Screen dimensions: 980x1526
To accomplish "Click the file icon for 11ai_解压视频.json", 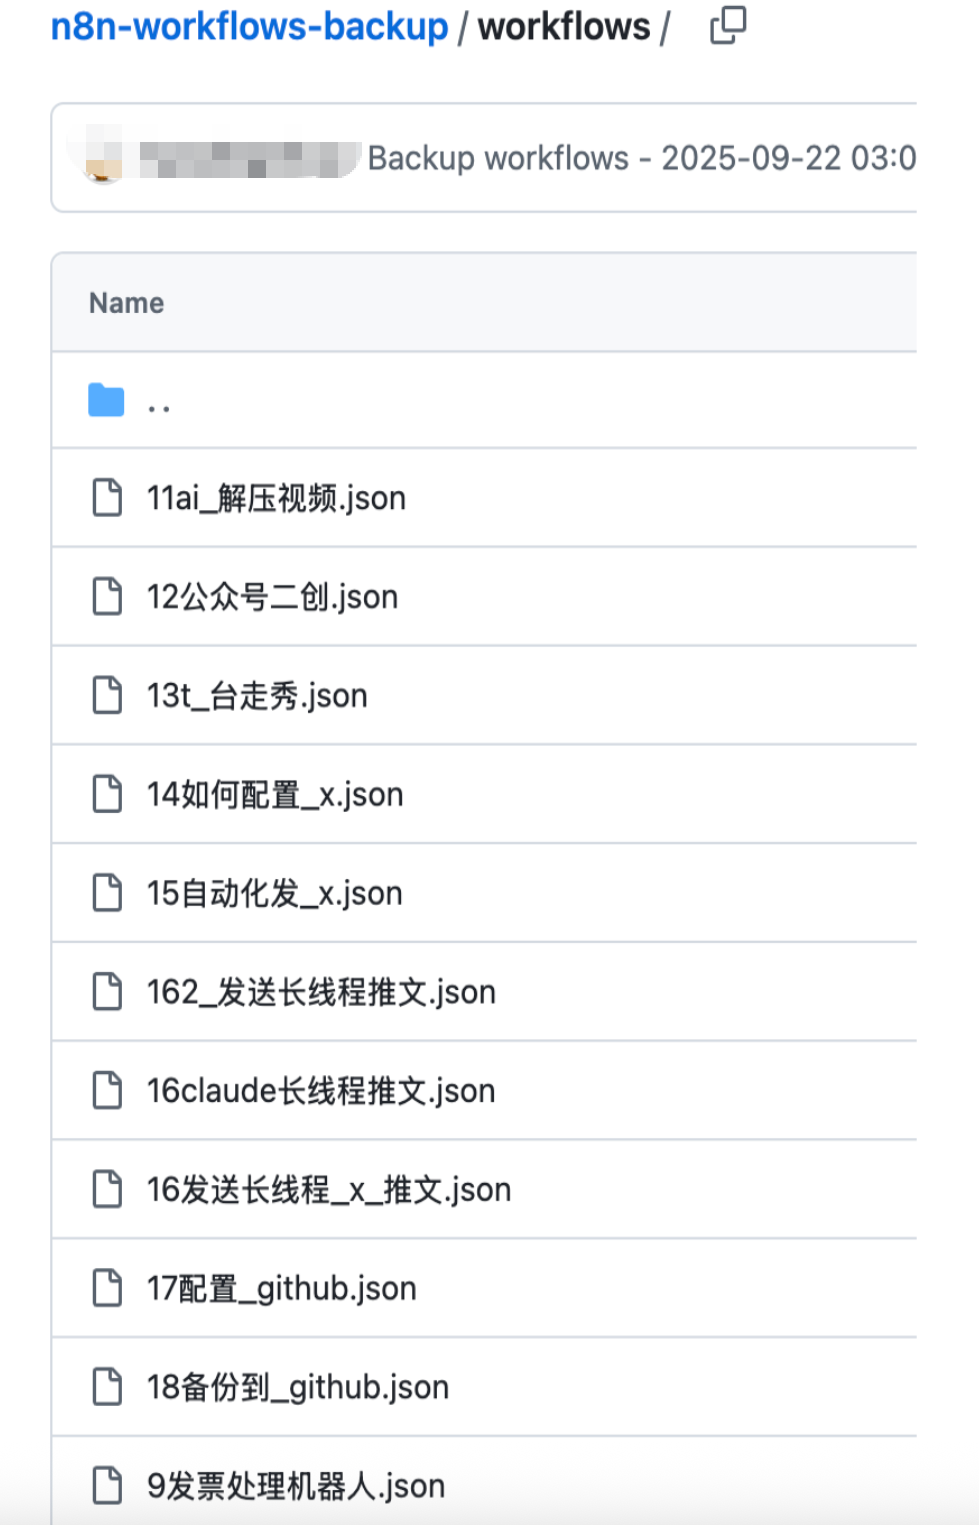I will (107, 497).
